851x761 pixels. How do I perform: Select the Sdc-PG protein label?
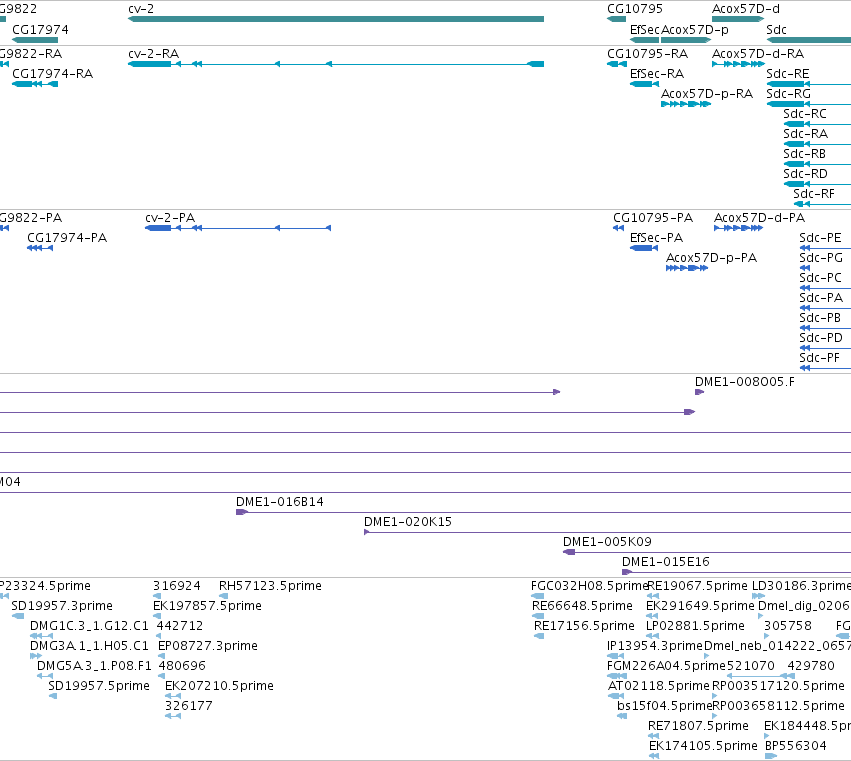821,258
